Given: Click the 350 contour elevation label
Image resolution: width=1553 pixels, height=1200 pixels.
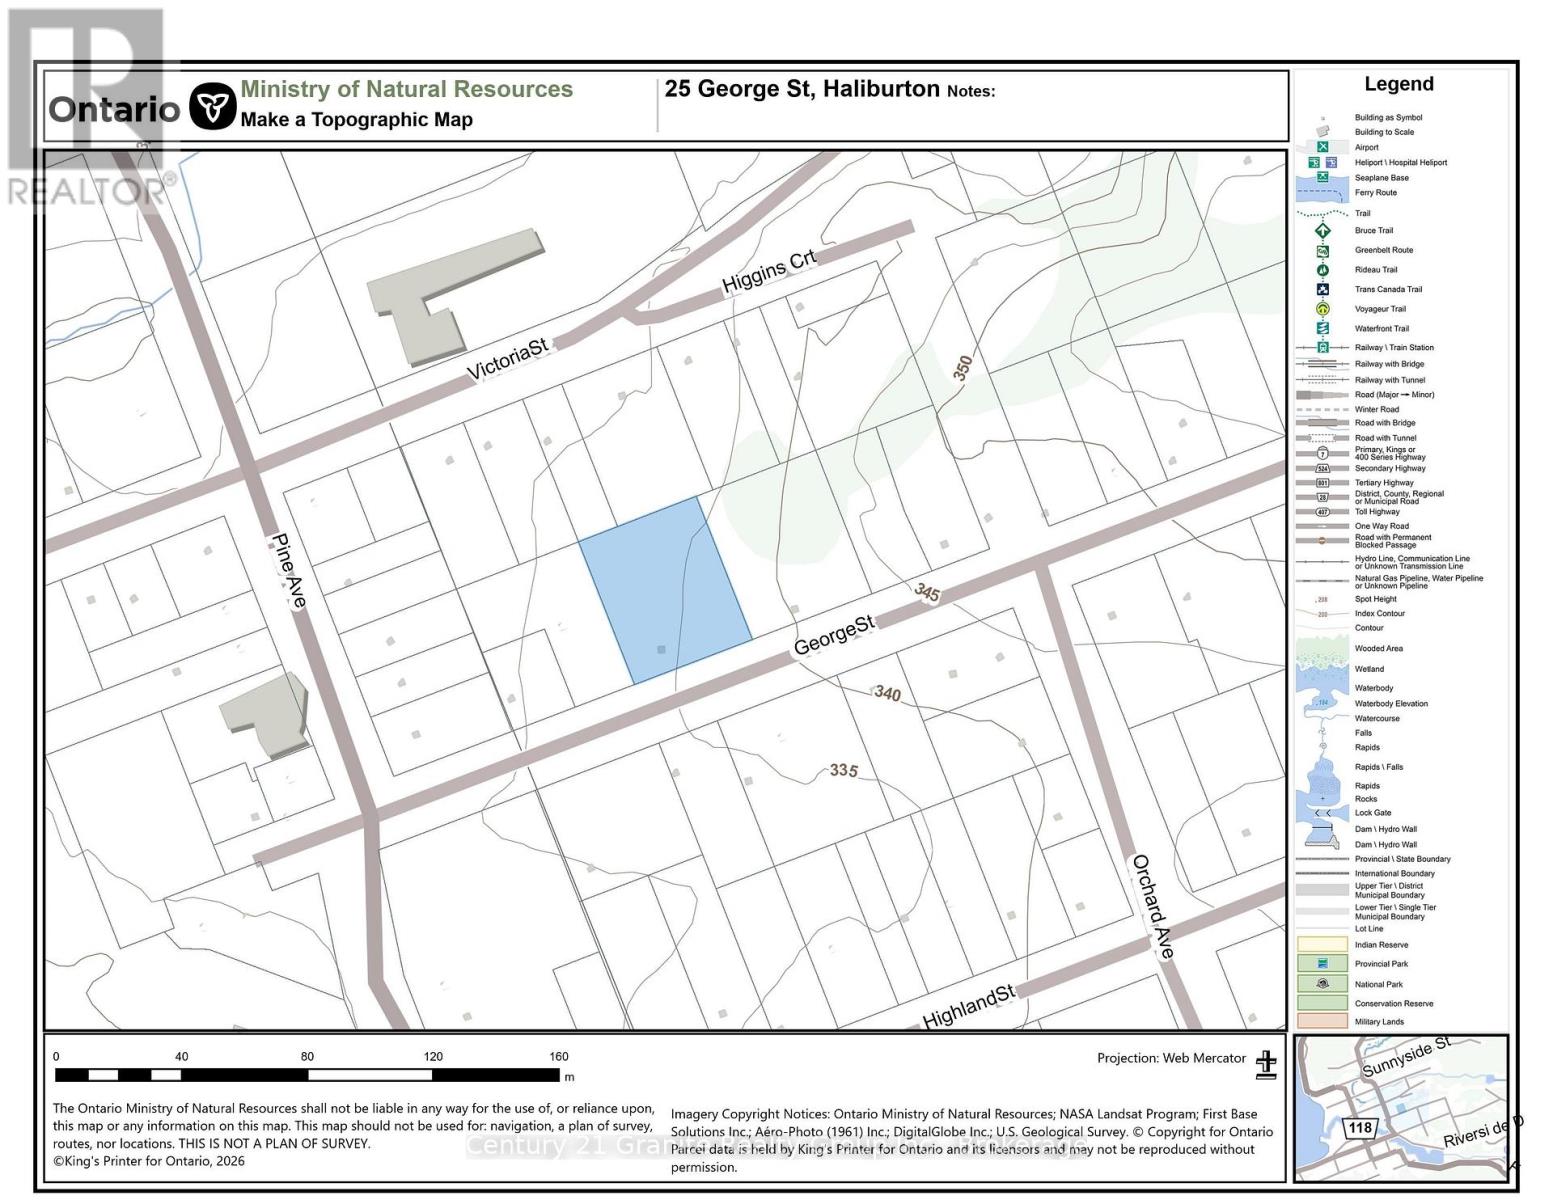Looking at the screenshot, I should [x=962, y=368].
